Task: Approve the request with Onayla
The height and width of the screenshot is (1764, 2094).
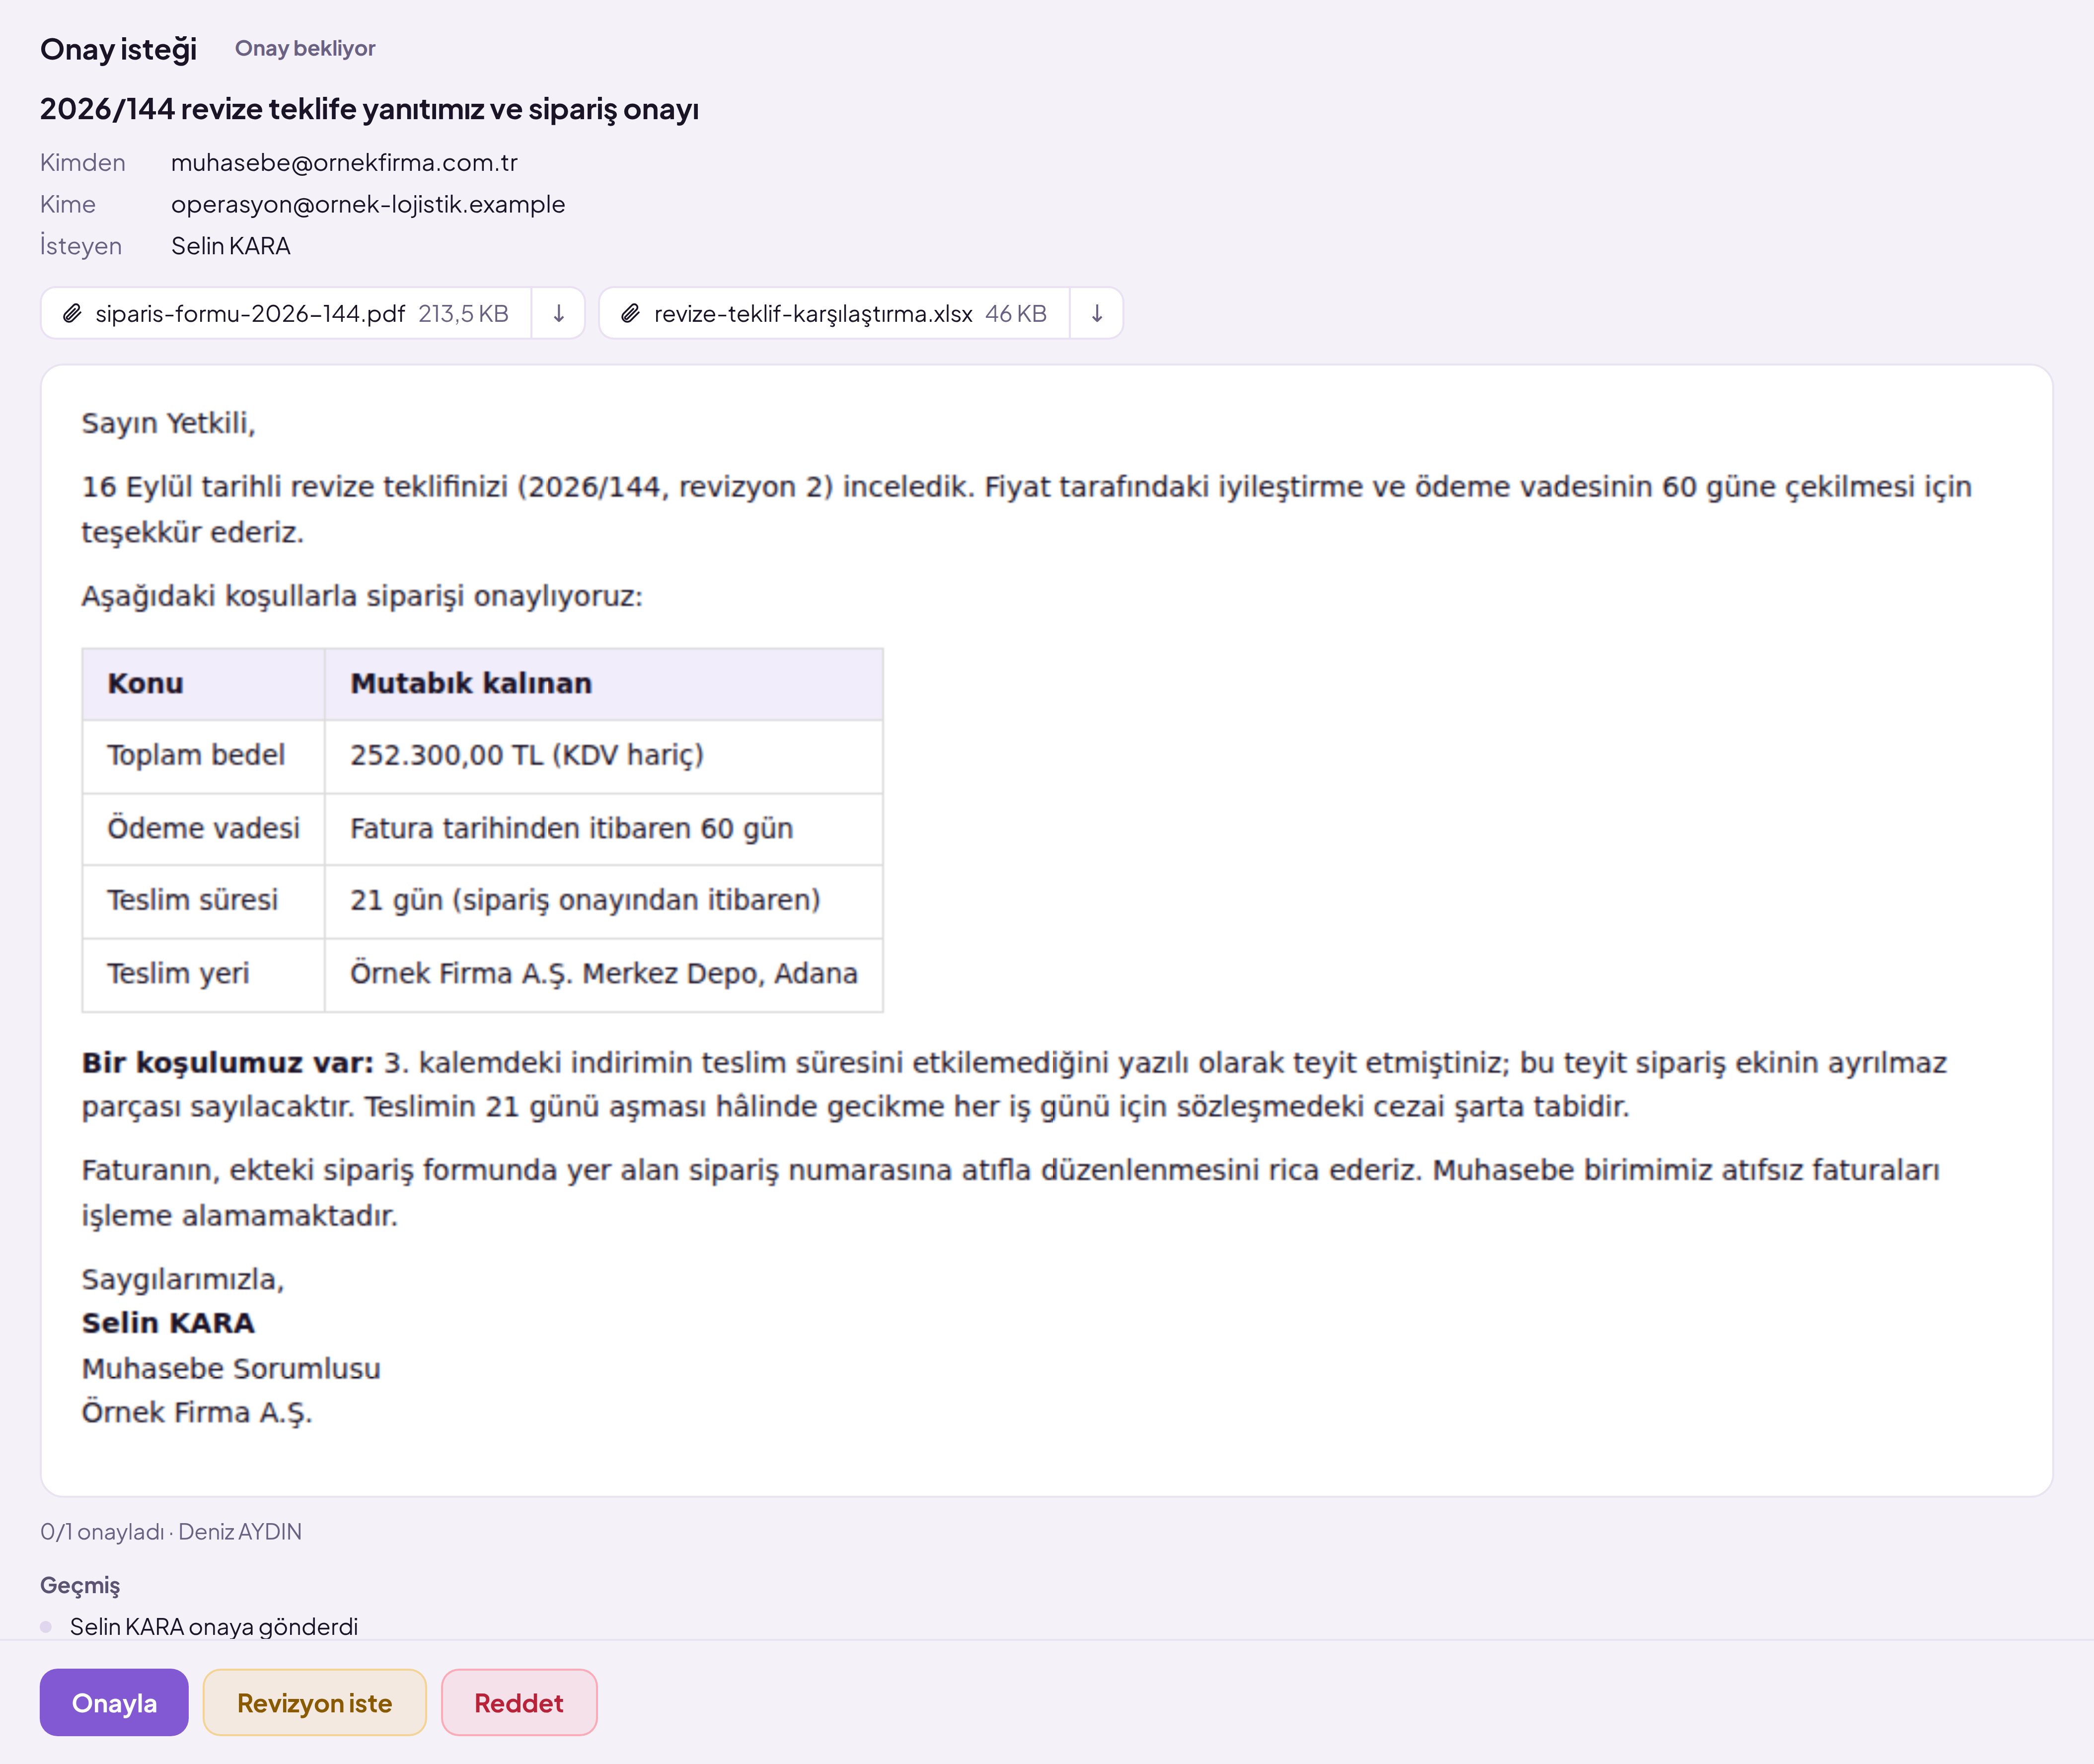Action: click(x=114, y=1702)
